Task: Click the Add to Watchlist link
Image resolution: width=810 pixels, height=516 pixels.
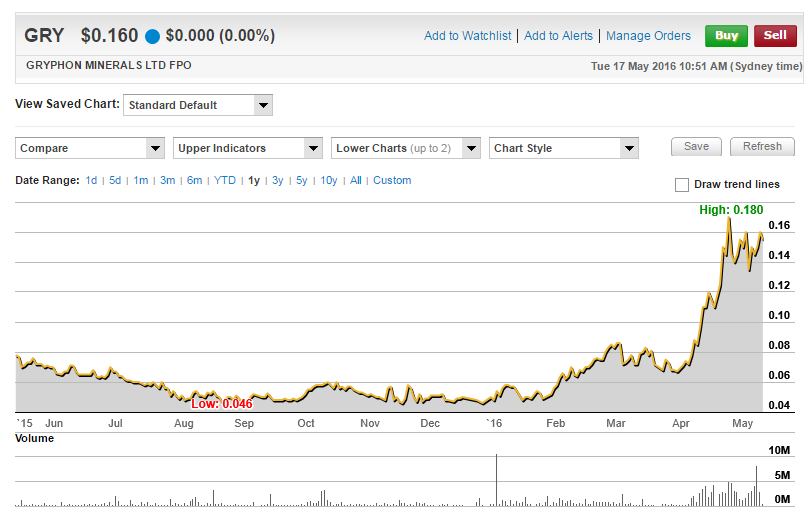Action: (469, 36)
